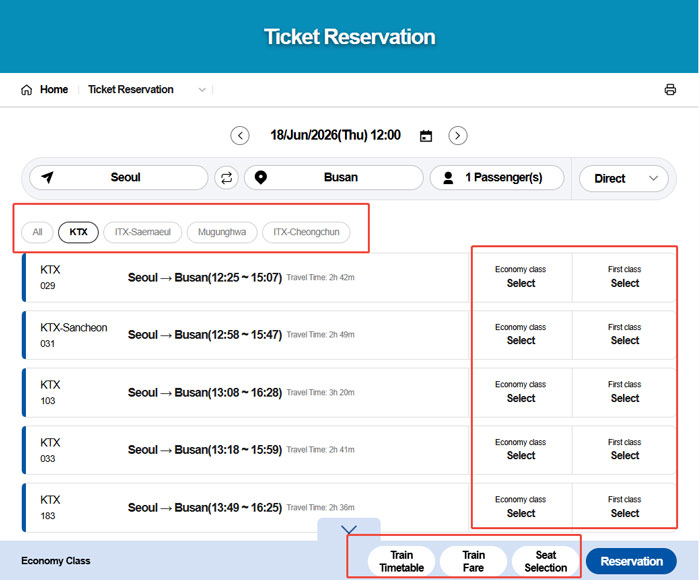
Task: Open the calendar date picker icon
Action: click(426, 136)
